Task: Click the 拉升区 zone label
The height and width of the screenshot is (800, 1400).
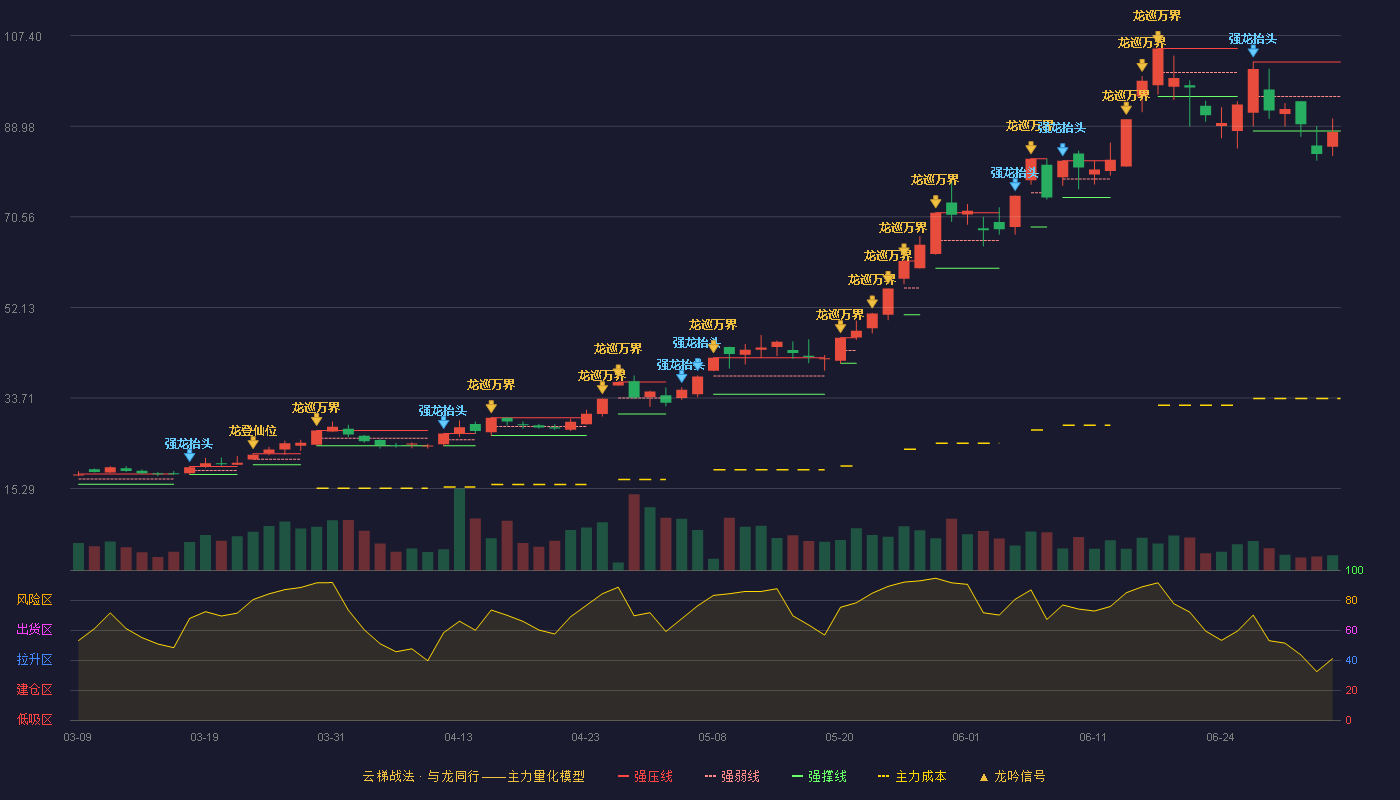Action: [x=34, y=660]
